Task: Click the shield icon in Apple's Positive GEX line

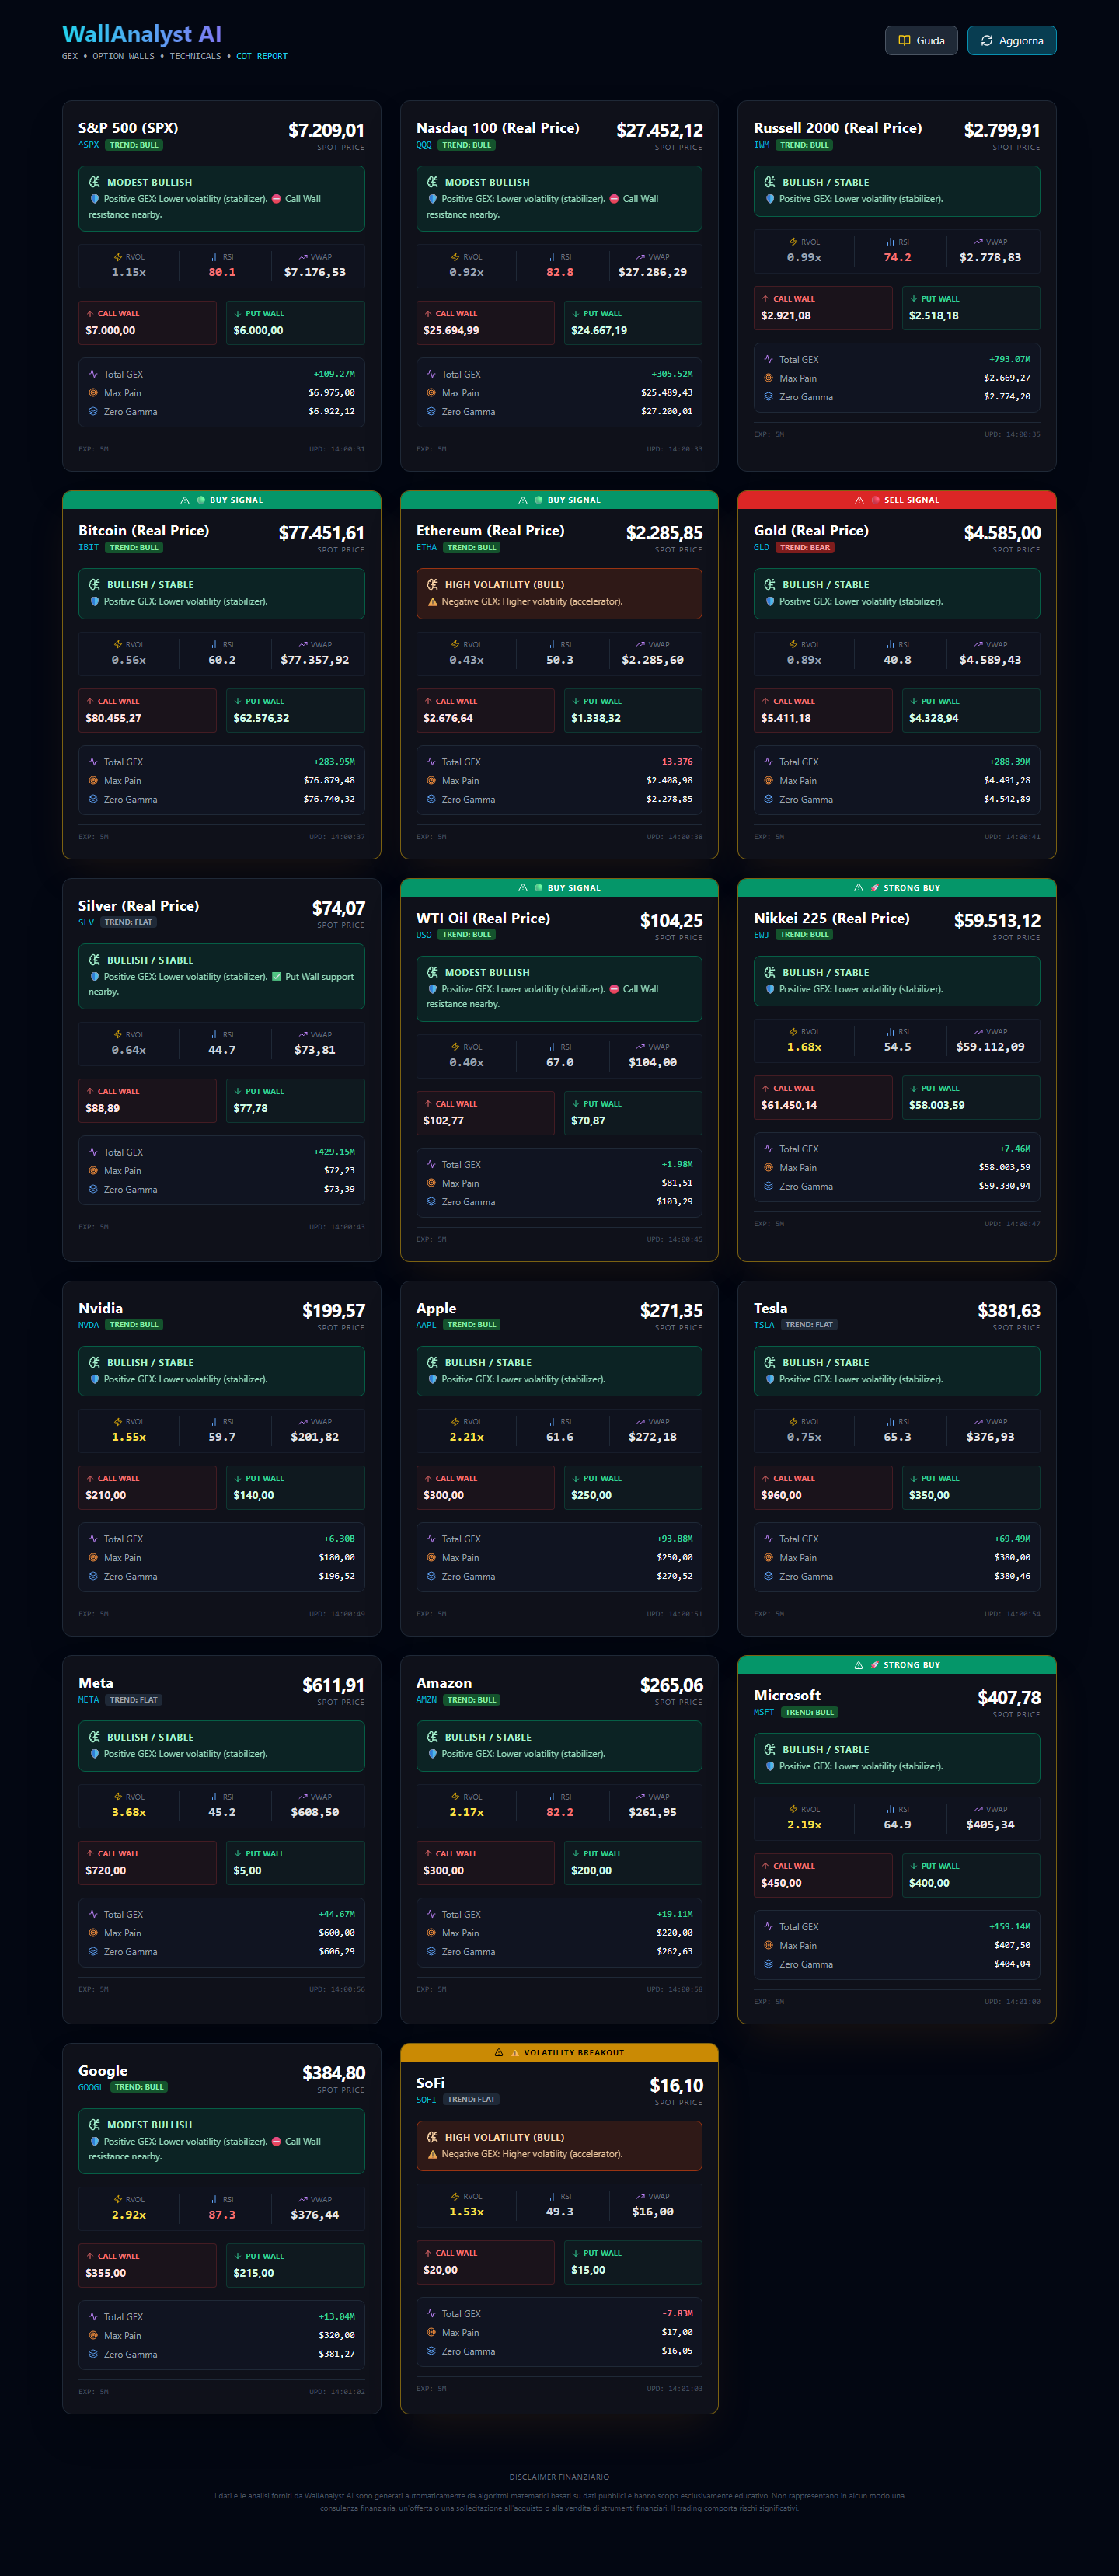Action: [433, 1379]
